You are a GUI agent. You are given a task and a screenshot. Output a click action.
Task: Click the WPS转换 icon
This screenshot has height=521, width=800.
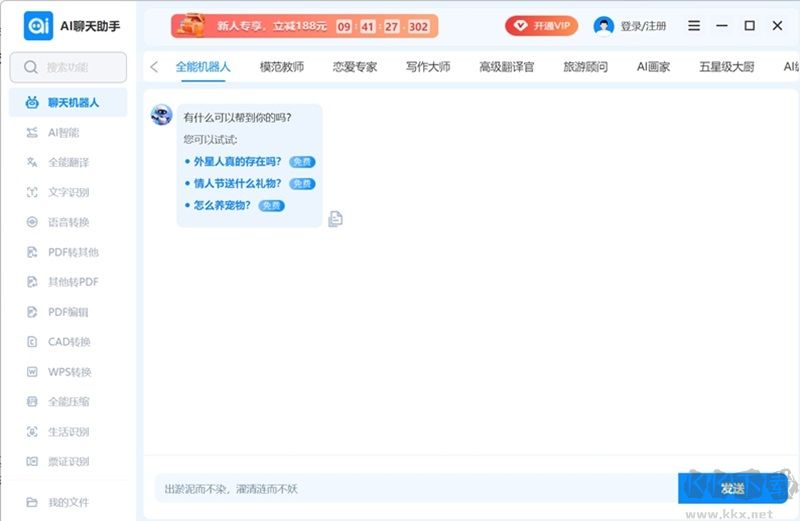[32, 371]
